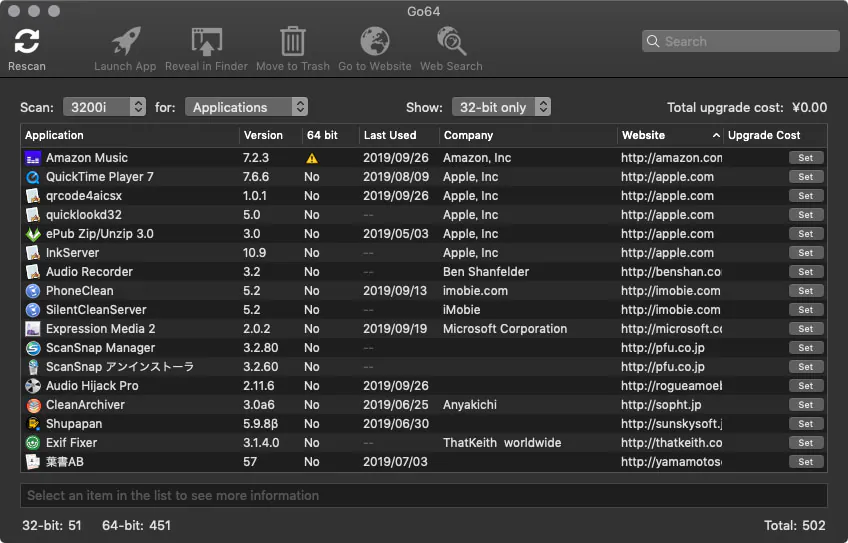Select the Amazon Music application name
Viewport: 848px width, 543px height.
tap(87, 158)
